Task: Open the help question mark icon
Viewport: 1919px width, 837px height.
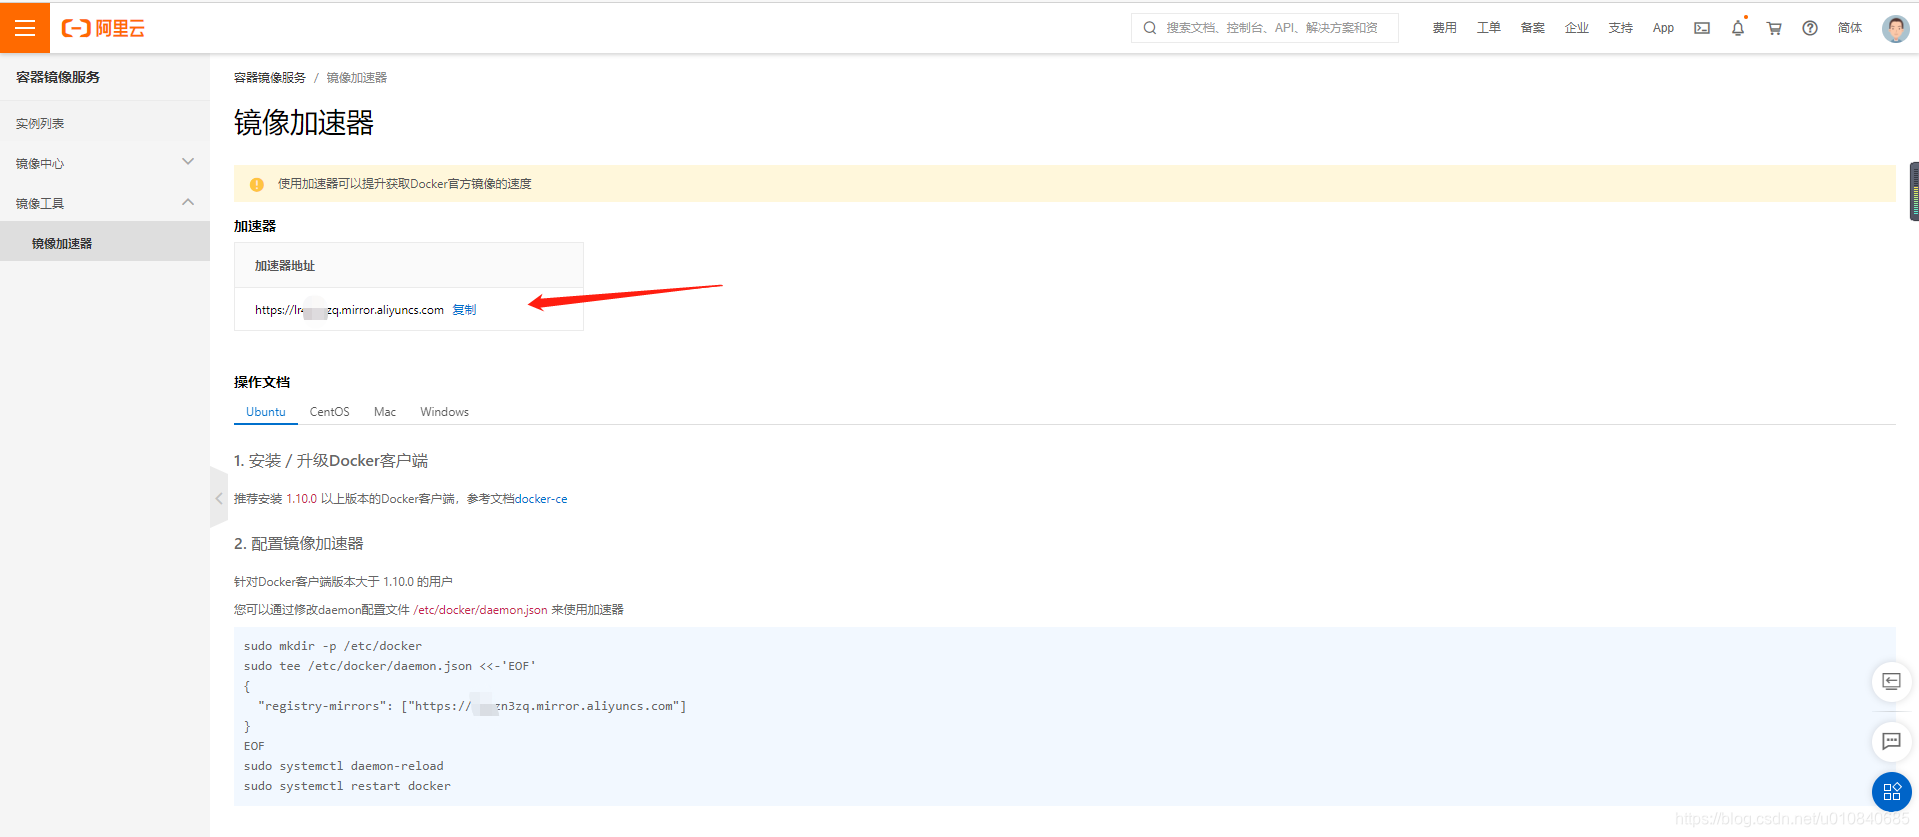Action: (1810, 28)
